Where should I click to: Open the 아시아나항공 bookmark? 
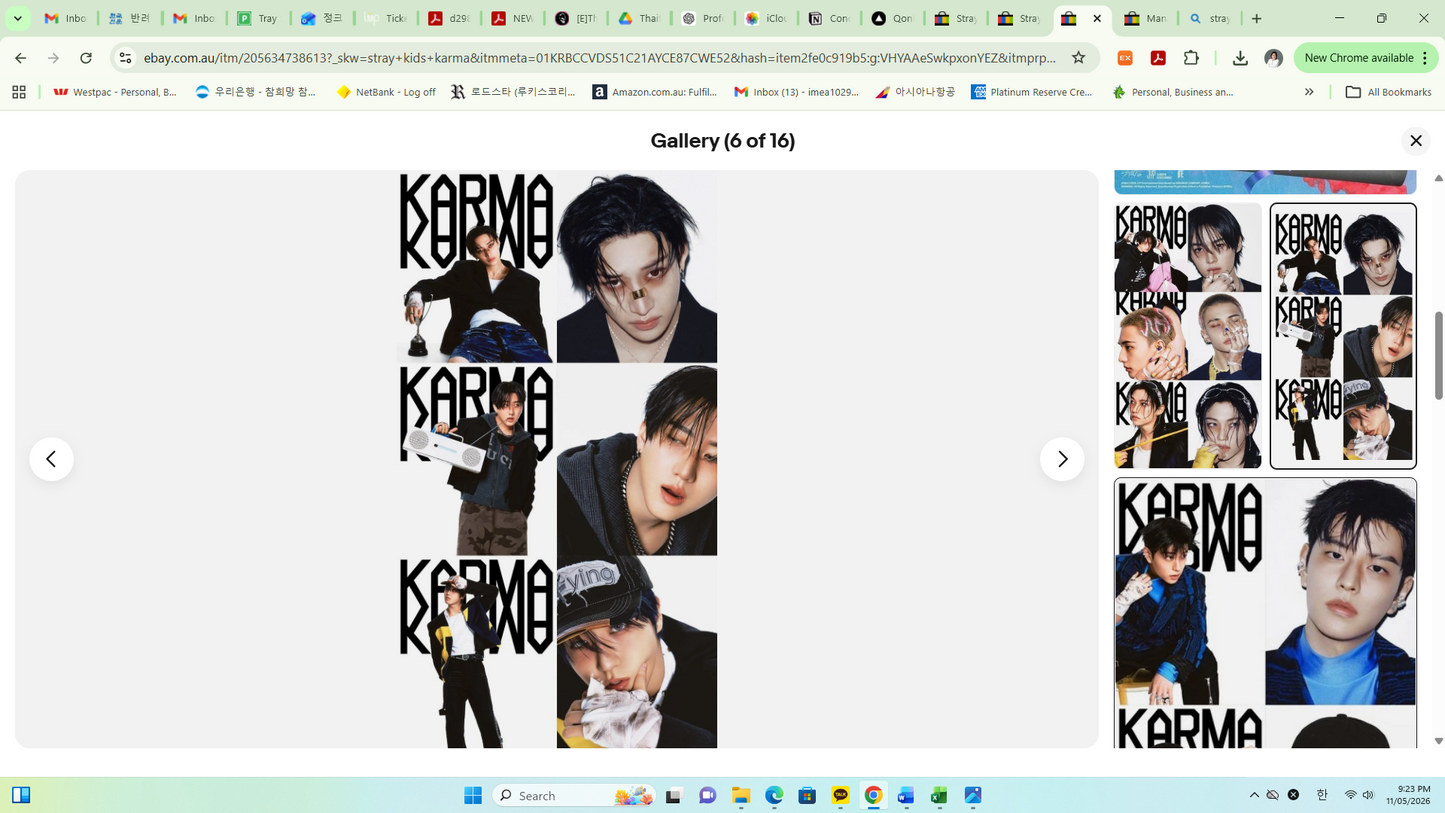(915, 92)
